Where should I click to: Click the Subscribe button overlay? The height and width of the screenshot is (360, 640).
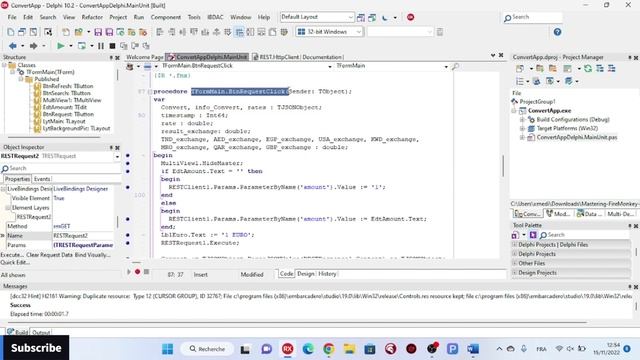[x=36, y=348]
